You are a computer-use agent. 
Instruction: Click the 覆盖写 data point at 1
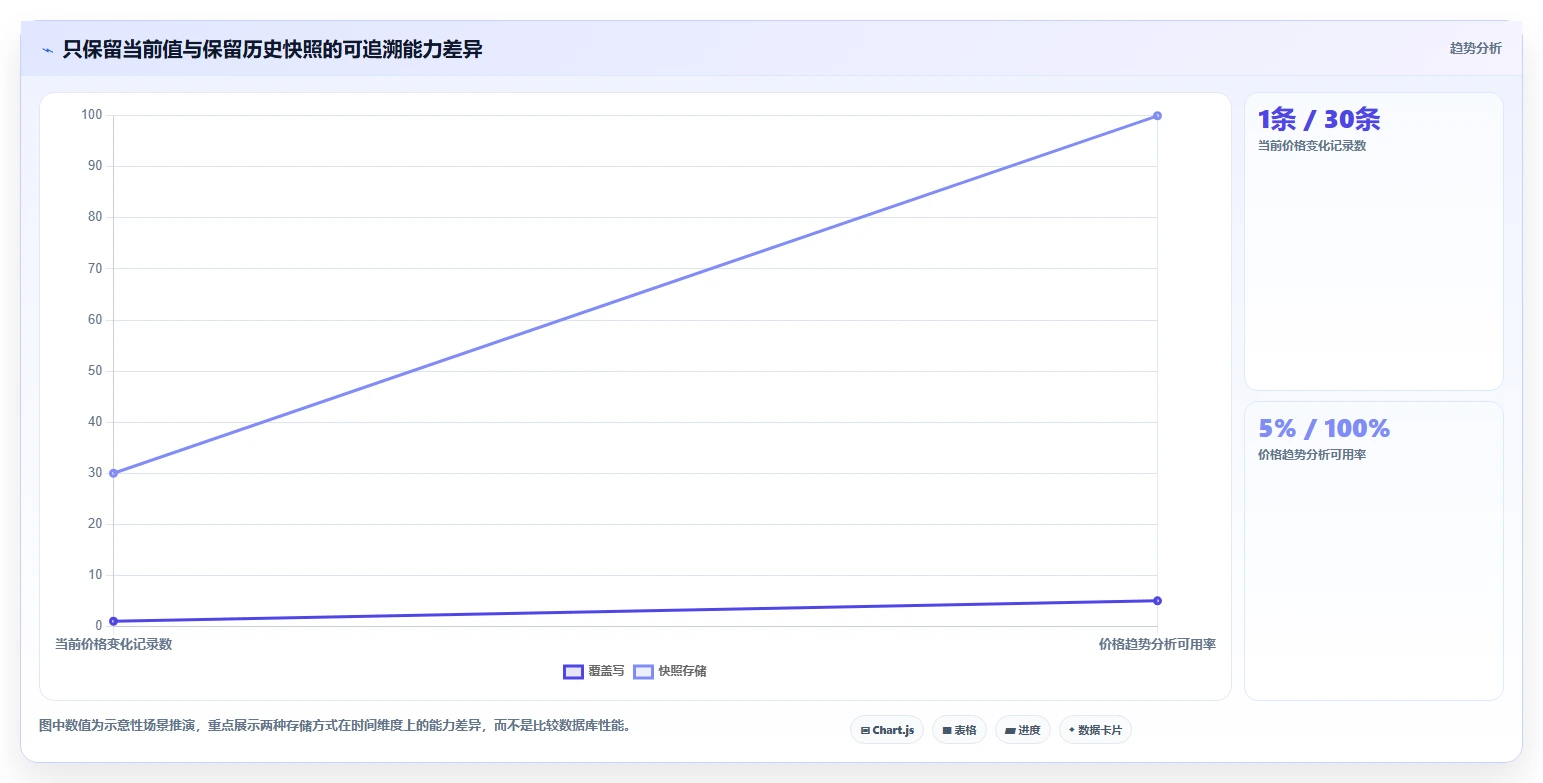[x=113, y=621]
